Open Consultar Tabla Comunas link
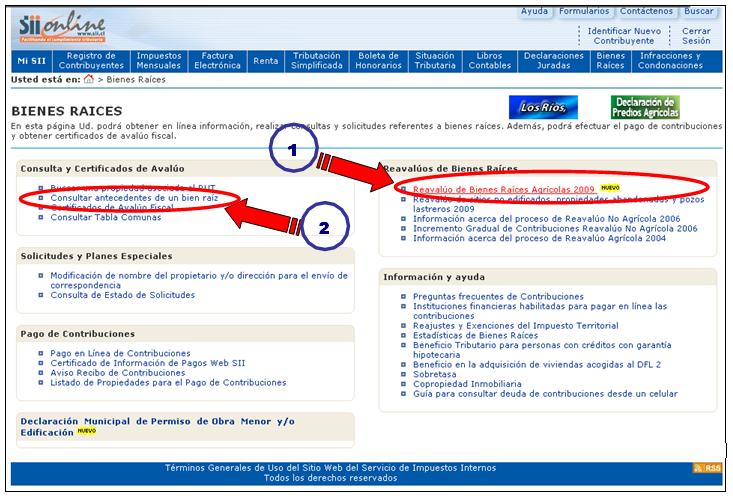 pyautogui.click(x=106, y=217)
